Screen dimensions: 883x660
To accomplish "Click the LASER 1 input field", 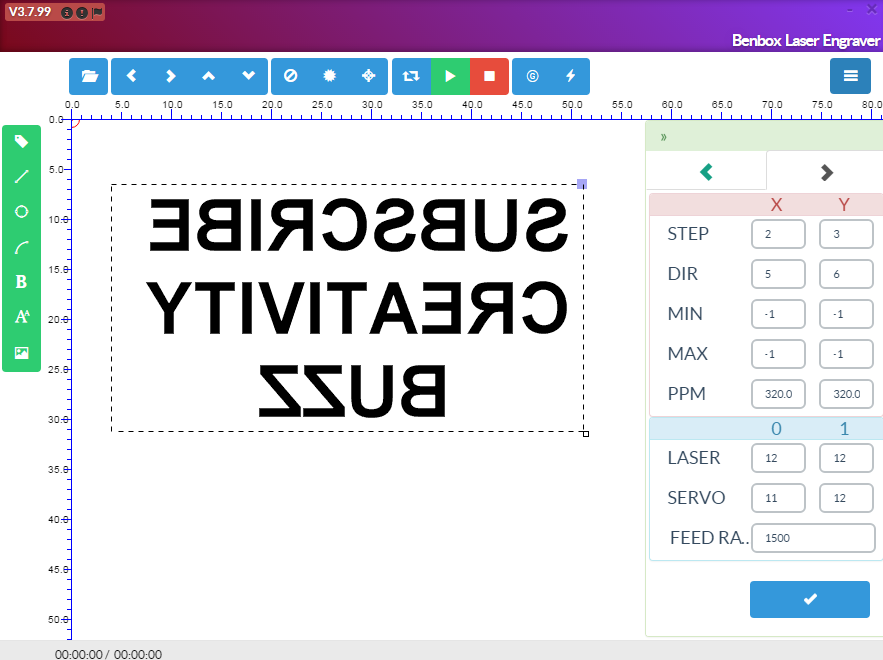I will point(846,458).
